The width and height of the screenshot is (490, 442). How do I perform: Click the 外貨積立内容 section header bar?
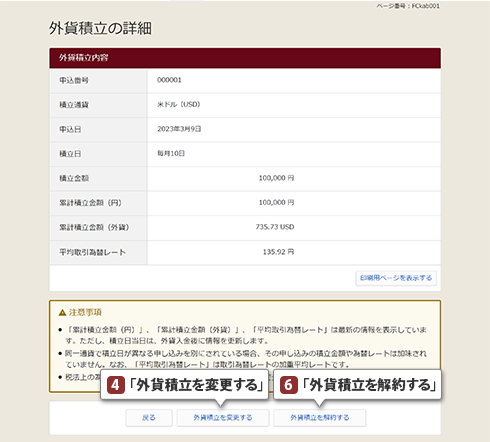(245, 58)
